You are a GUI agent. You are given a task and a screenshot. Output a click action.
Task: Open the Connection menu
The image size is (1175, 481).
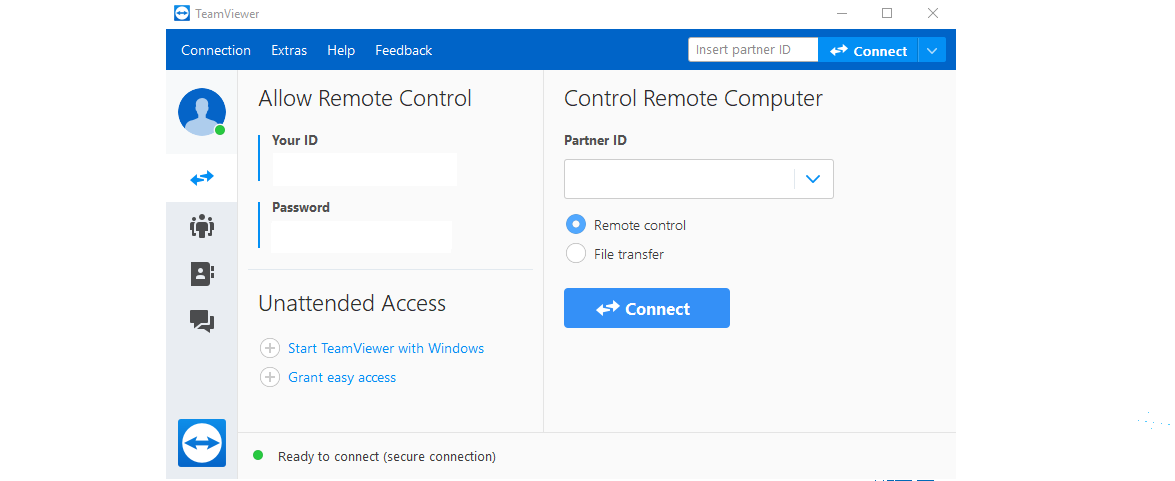pyautogui.click(x=216, y=50)
